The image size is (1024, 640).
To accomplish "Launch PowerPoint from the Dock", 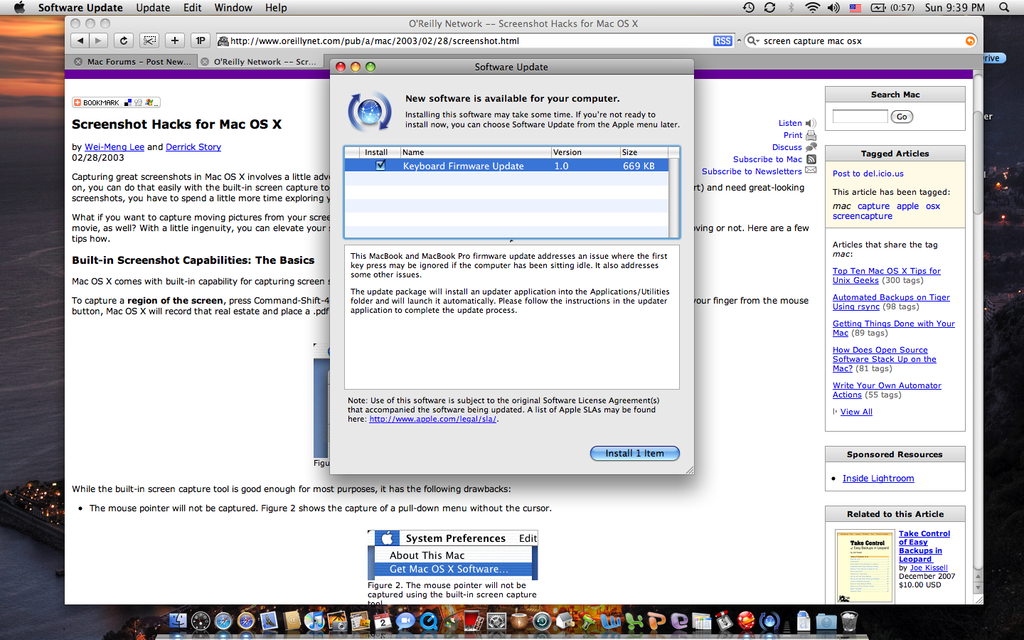I will (656, 620).
